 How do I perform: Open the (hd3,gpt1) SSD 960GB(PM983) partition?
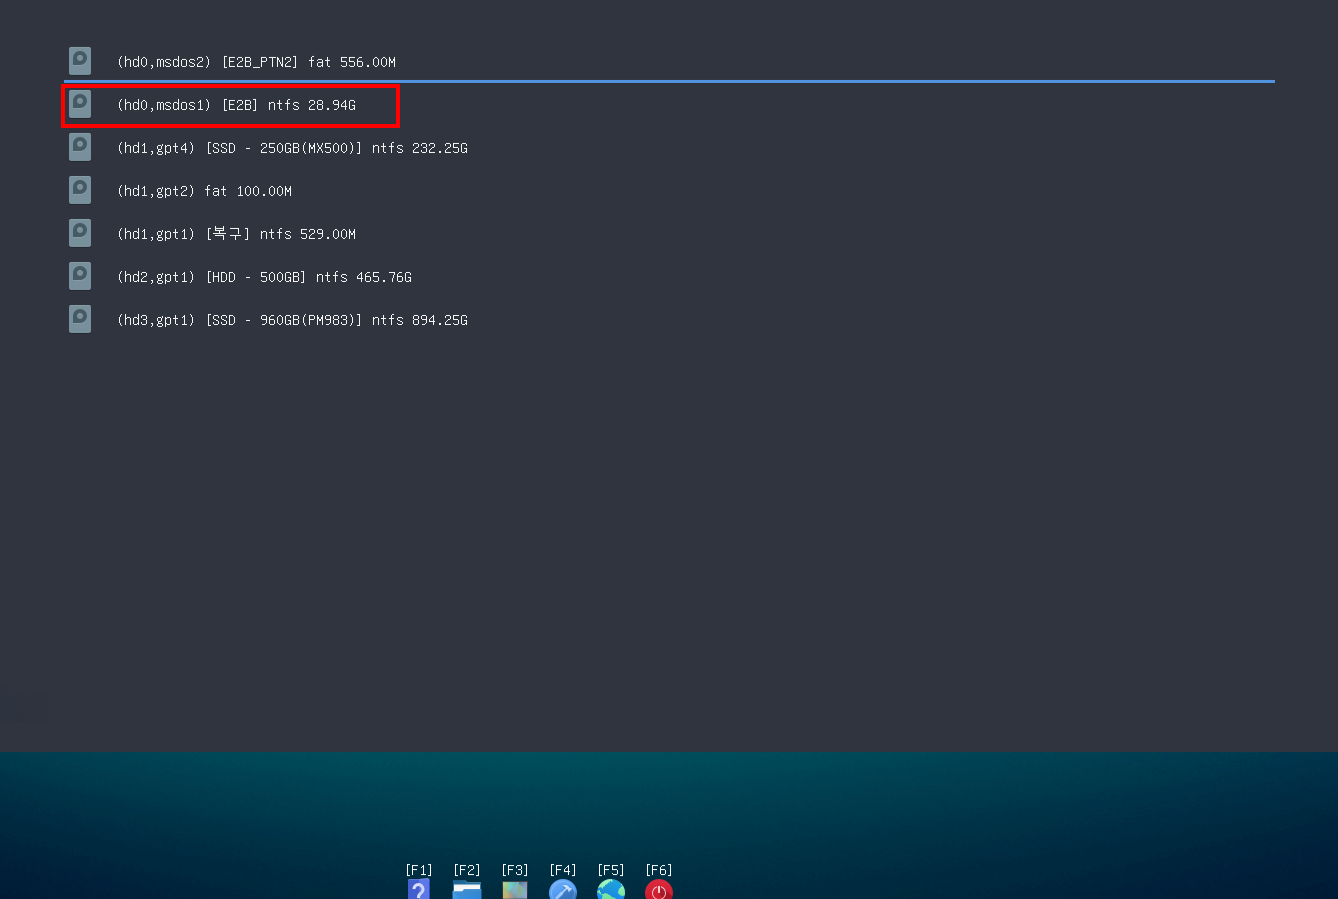click(x=669, y=320)
